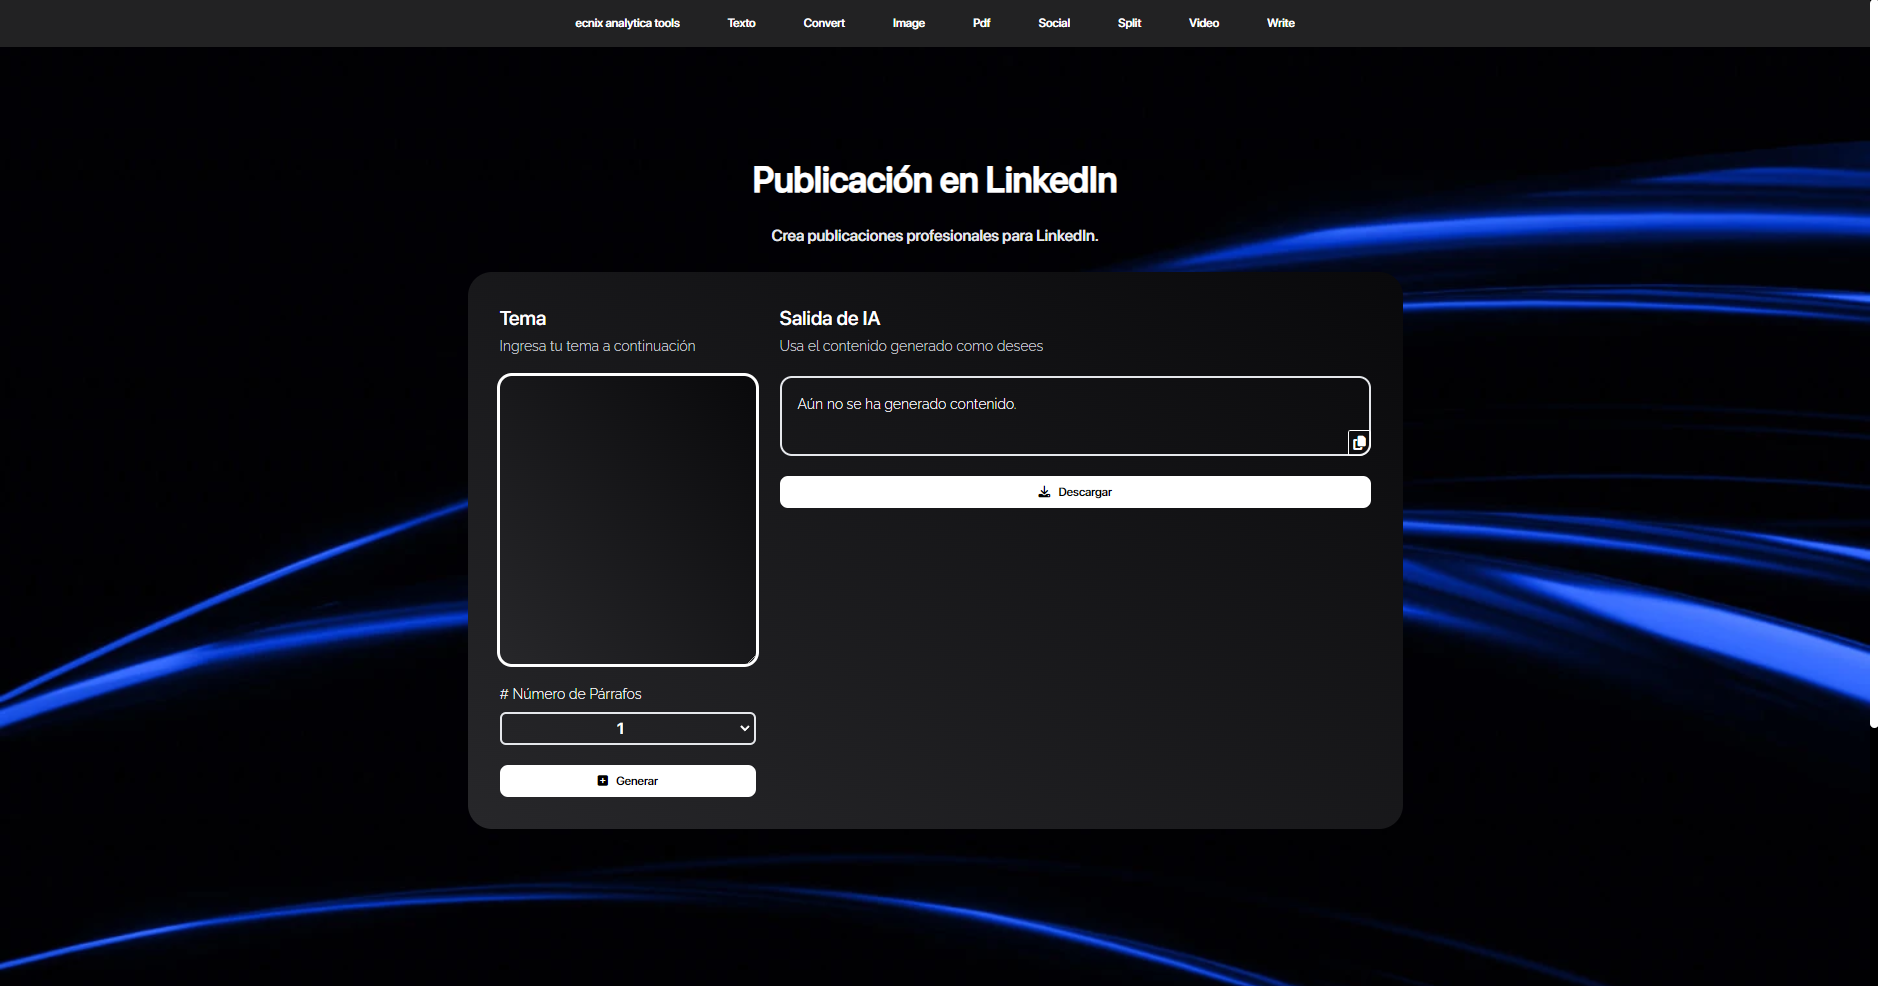The height and width of the screenshot is (986, 1878).
Task: Click the 'Crea publicaciones profesionales para LinkedIn.' subtitle
Action: pos(934,236)
